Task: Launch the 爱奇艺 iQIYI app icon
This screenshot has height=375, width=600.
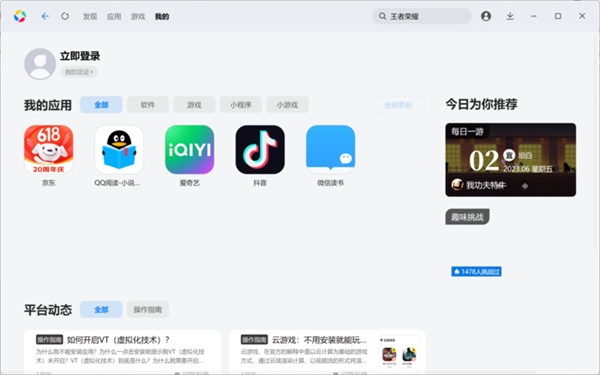Action: pos(189,150)
